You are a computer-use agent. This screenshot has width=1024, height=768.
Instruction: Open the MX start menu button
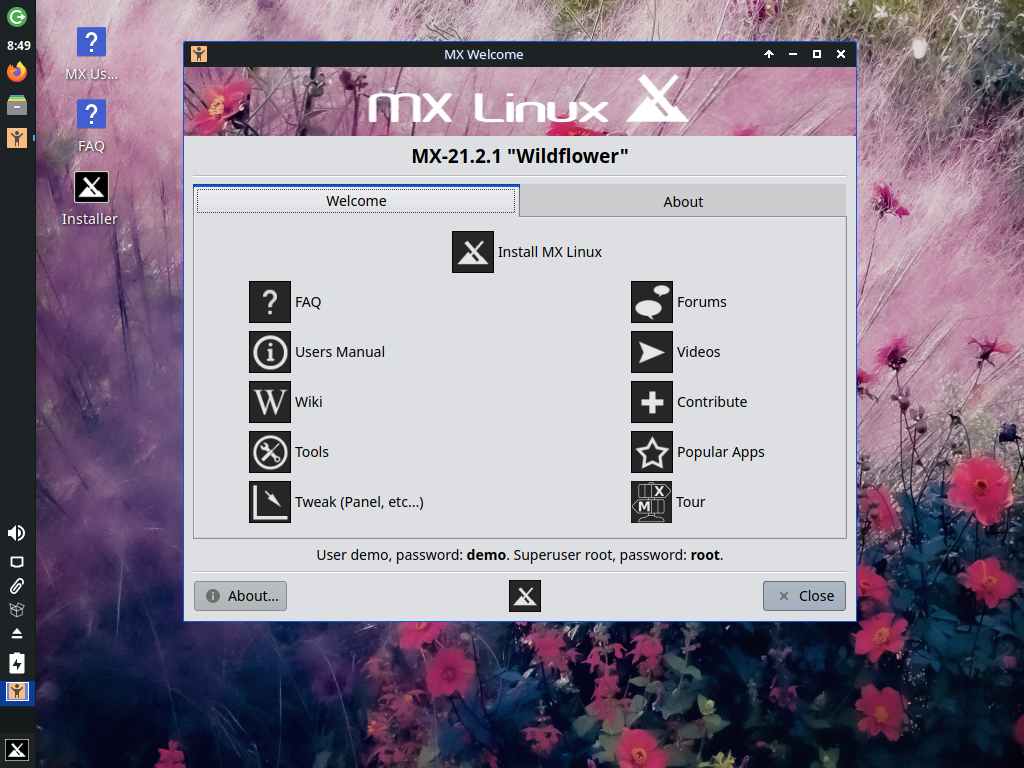[x=17, y=750]
